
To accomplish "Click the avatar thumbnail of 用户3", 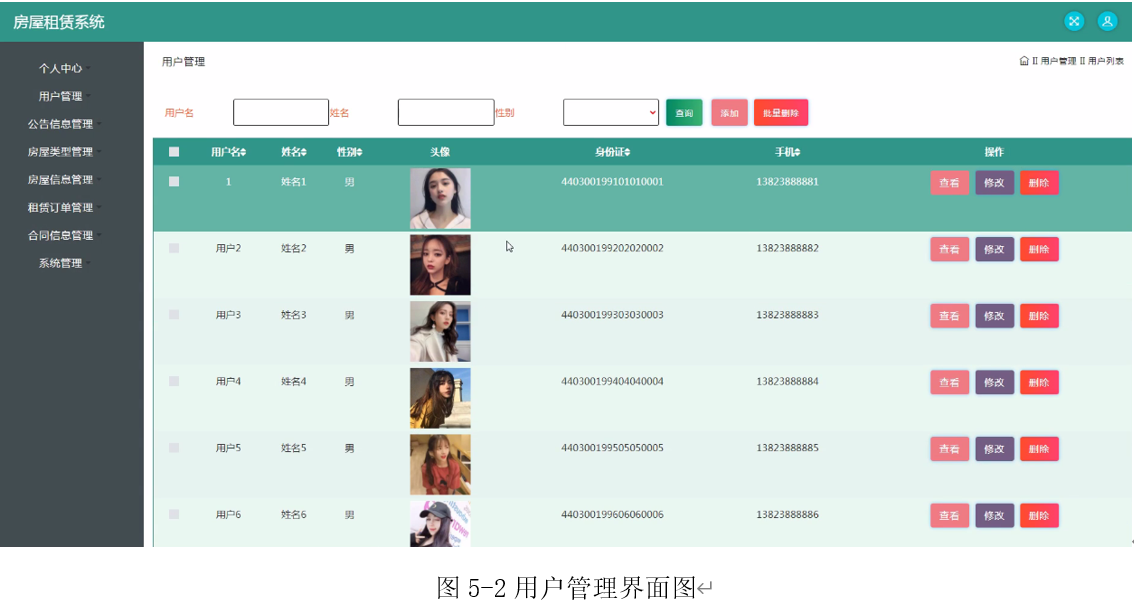I will (440, 331).
